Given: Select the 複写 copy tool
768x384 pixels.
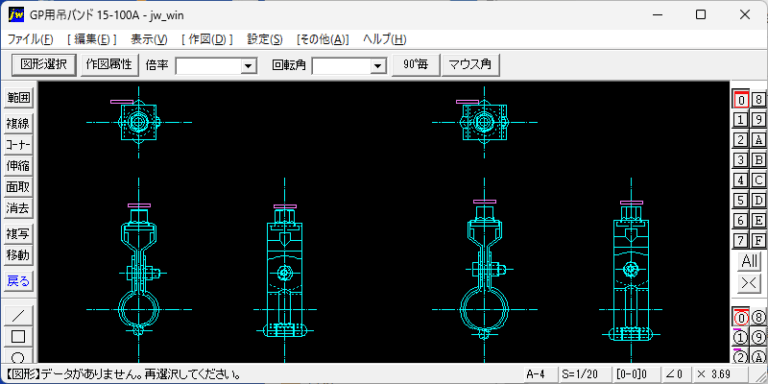Looking at the screenshot, I should pos(18,234).
